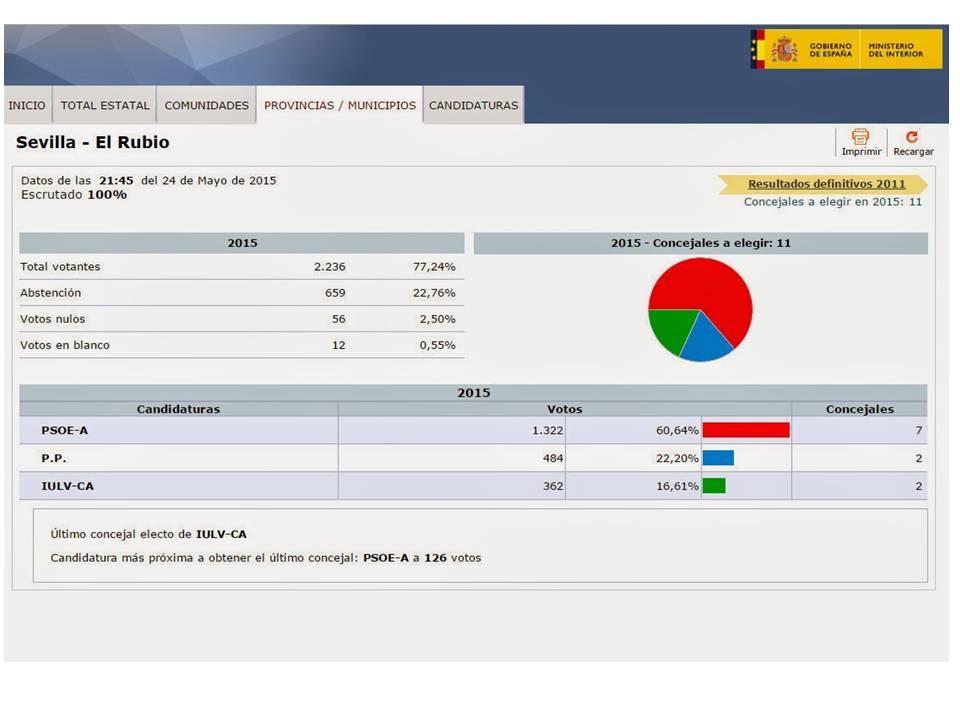Open the INICIO tab

[x=27, y=105]
